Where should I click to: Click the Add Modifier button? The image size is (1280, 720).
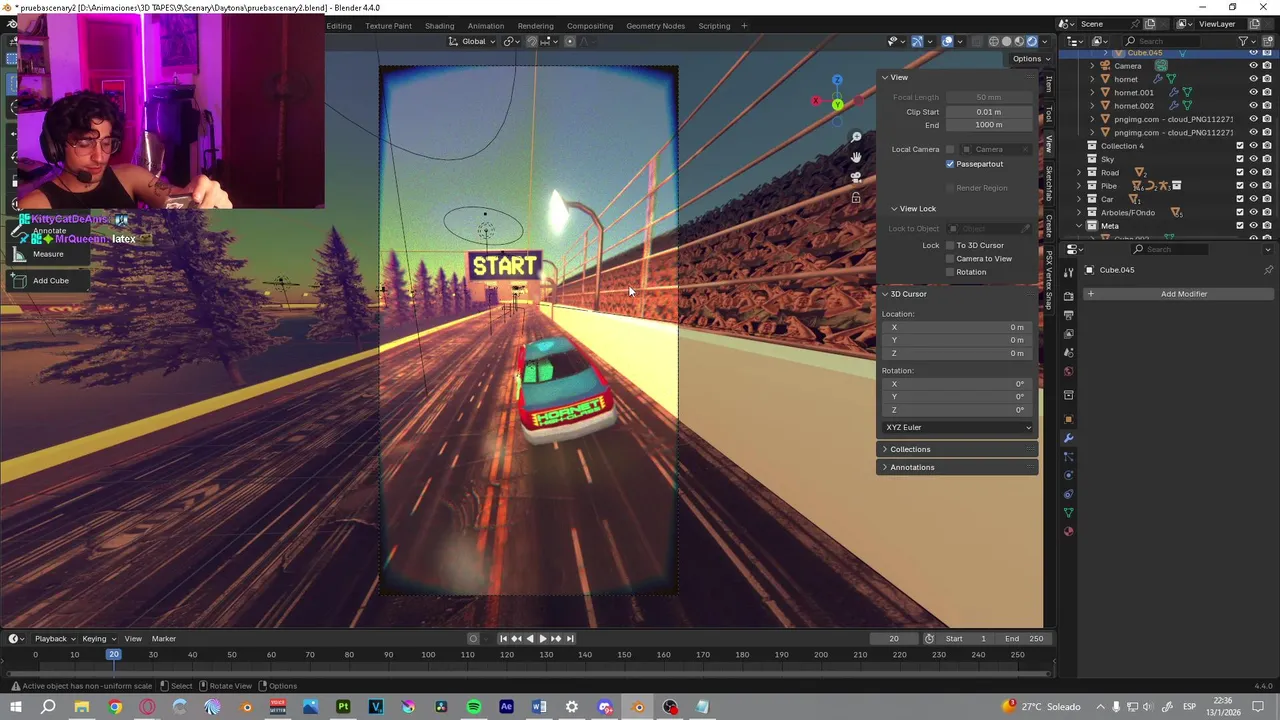tap(1184, 294)
